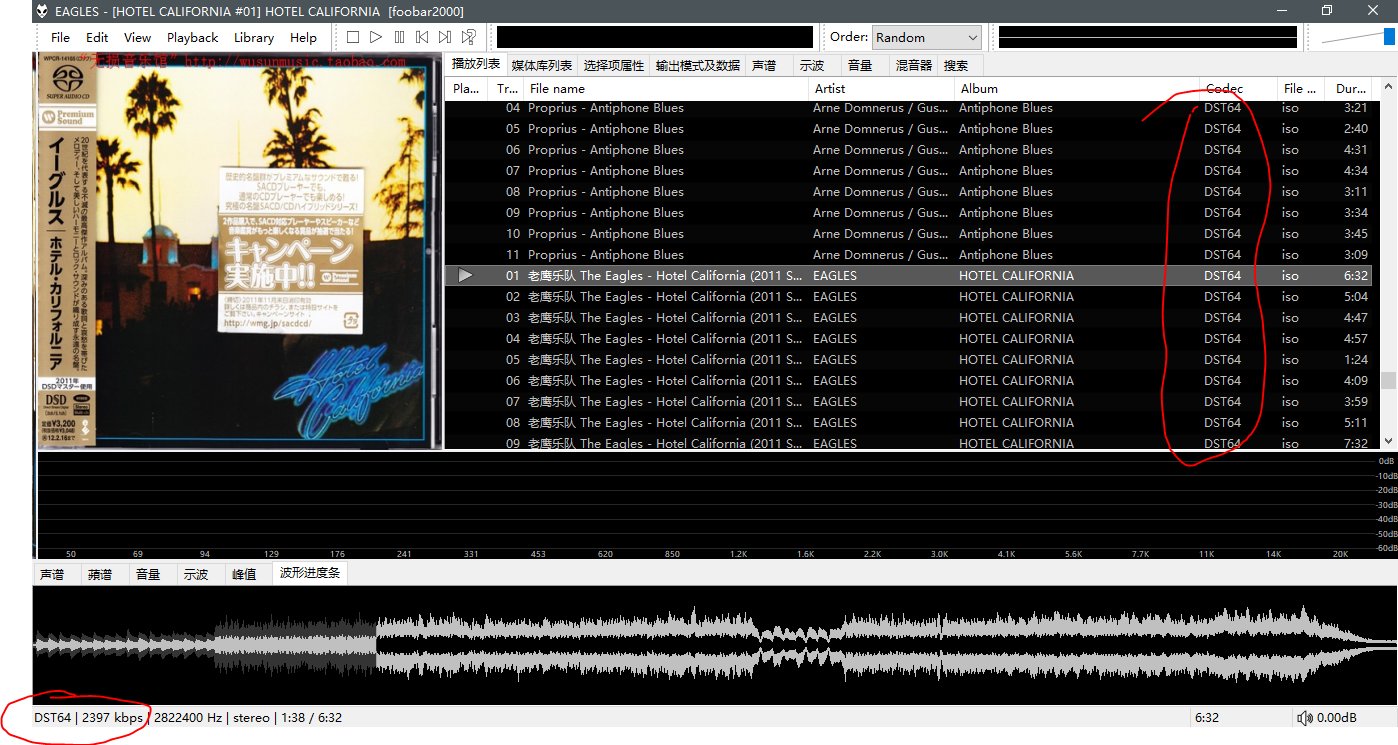This screenshot has width=1398, height=745.
Task: Open the playback Order dropdown
Action: 926,37
